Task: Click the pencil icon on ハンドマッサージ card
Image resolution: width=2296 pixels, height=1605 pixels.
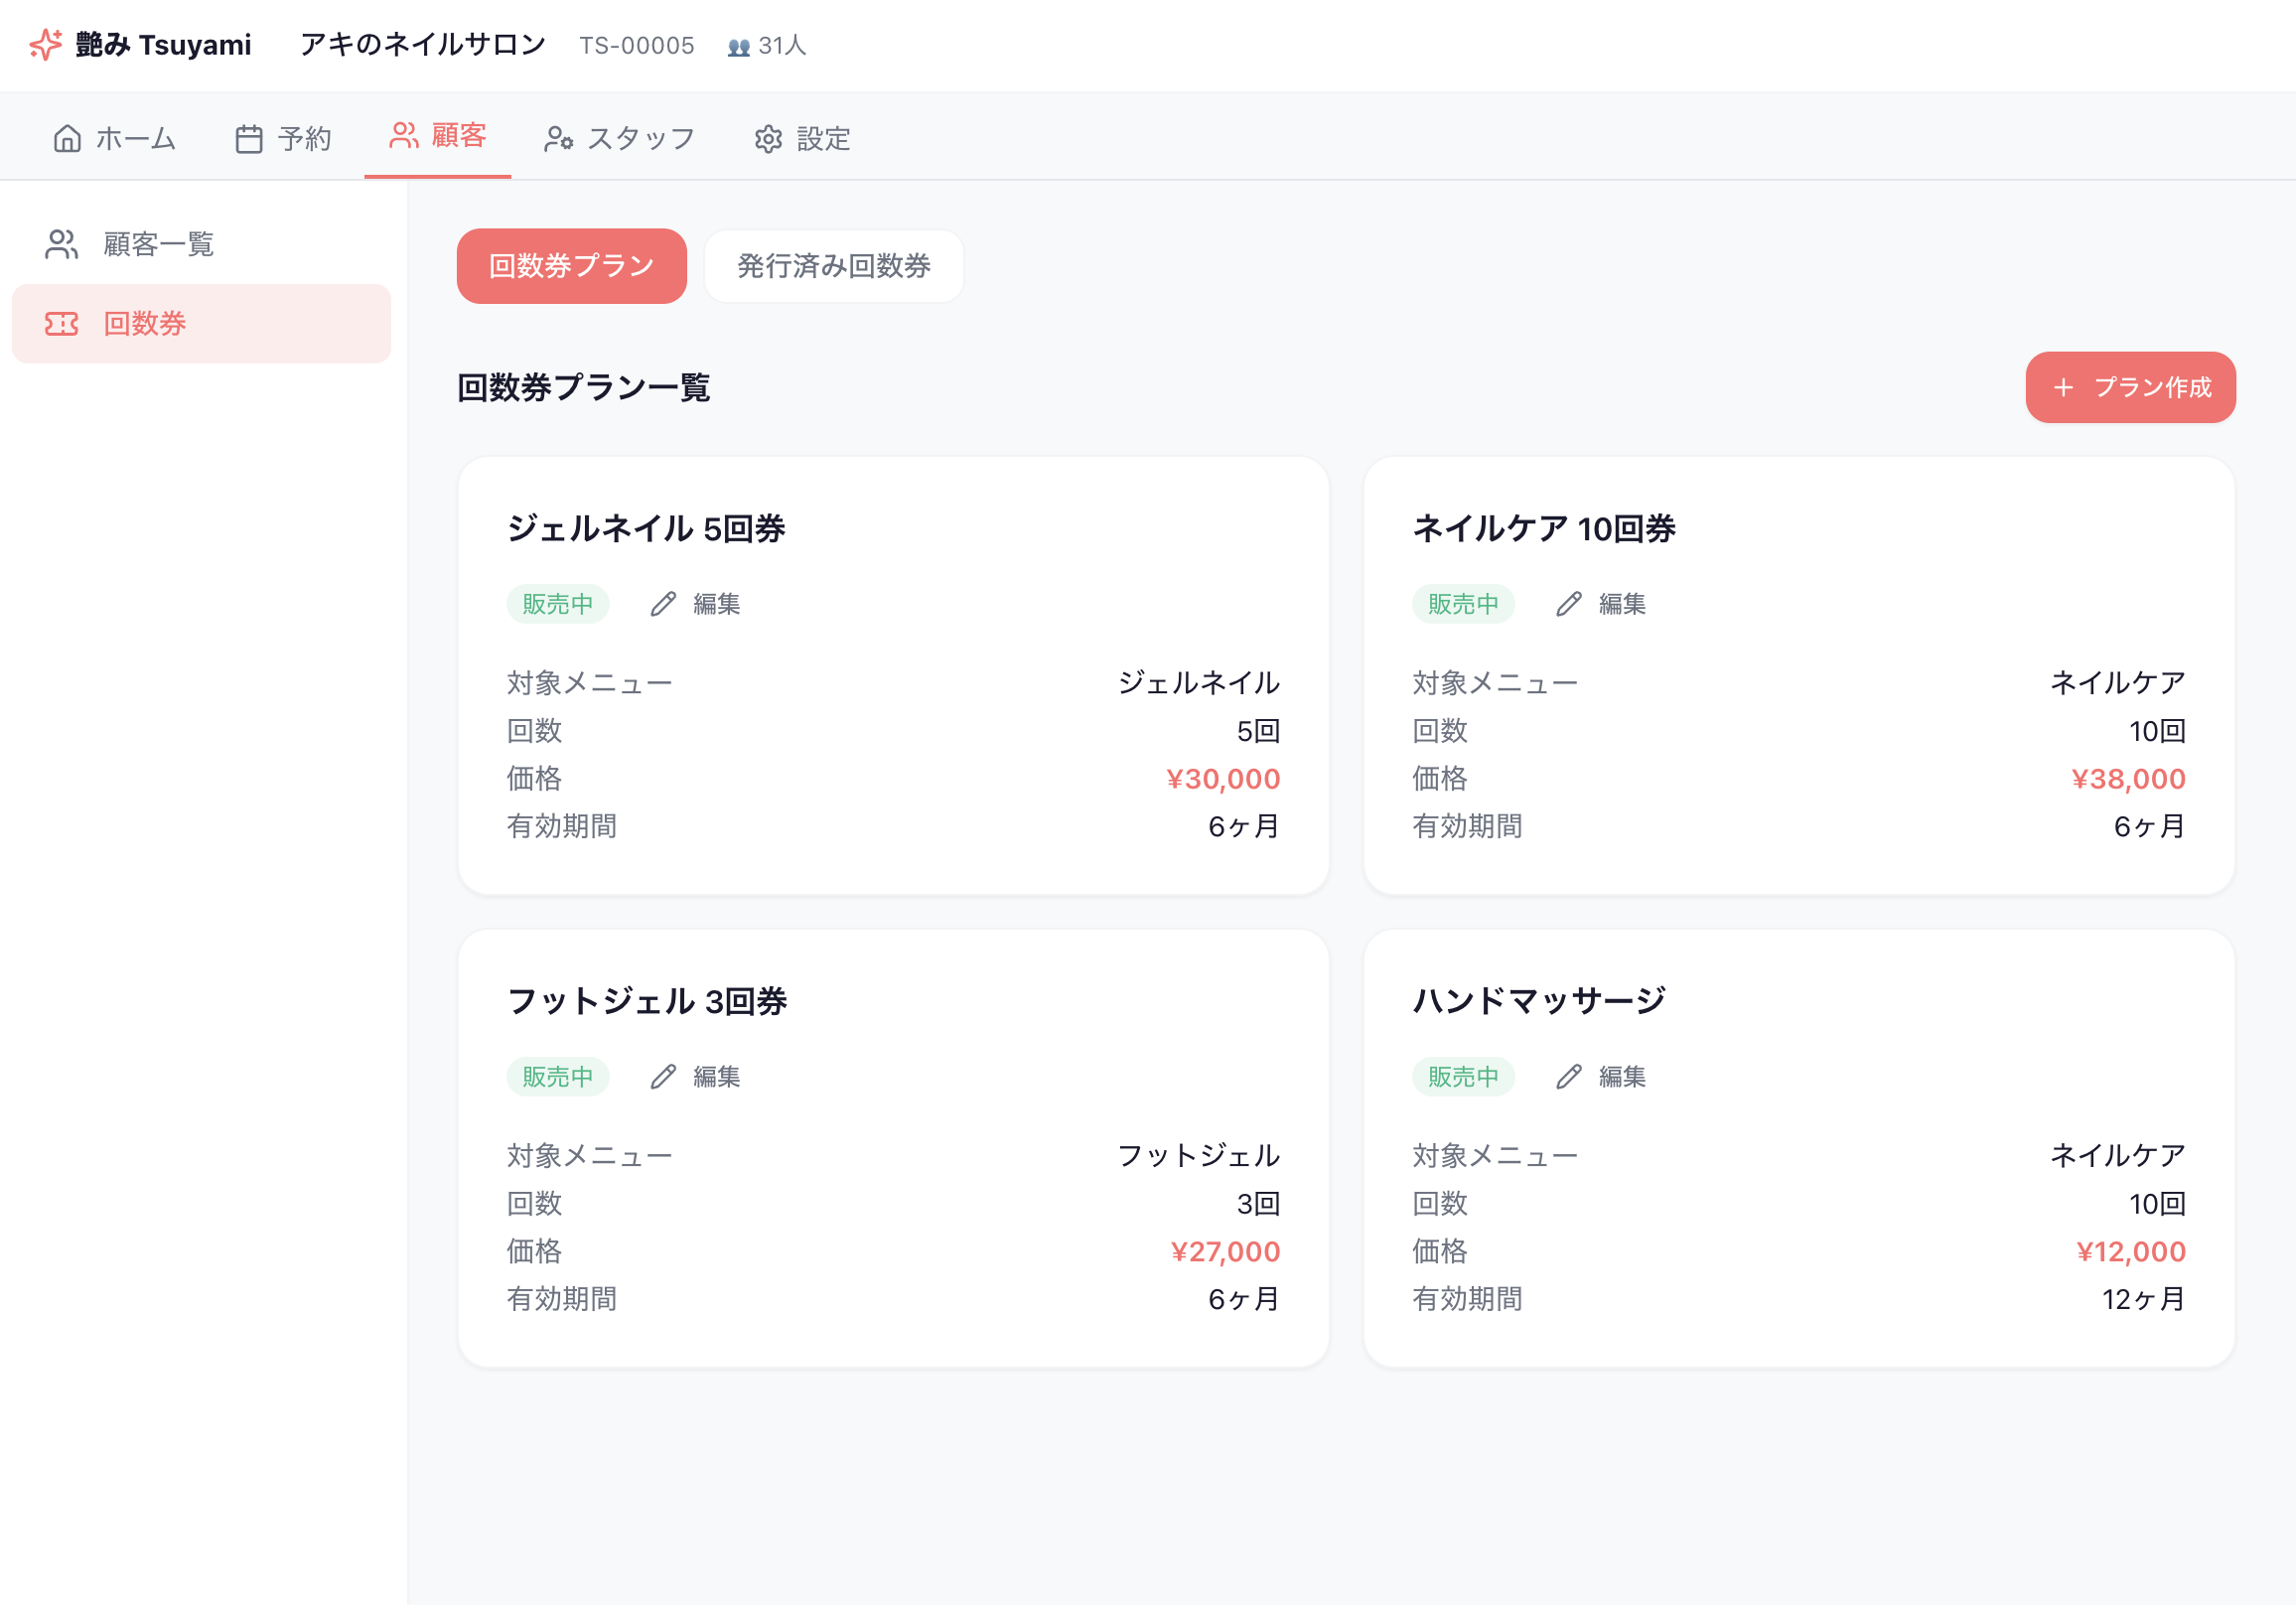Action: tap(1568, 1077)
